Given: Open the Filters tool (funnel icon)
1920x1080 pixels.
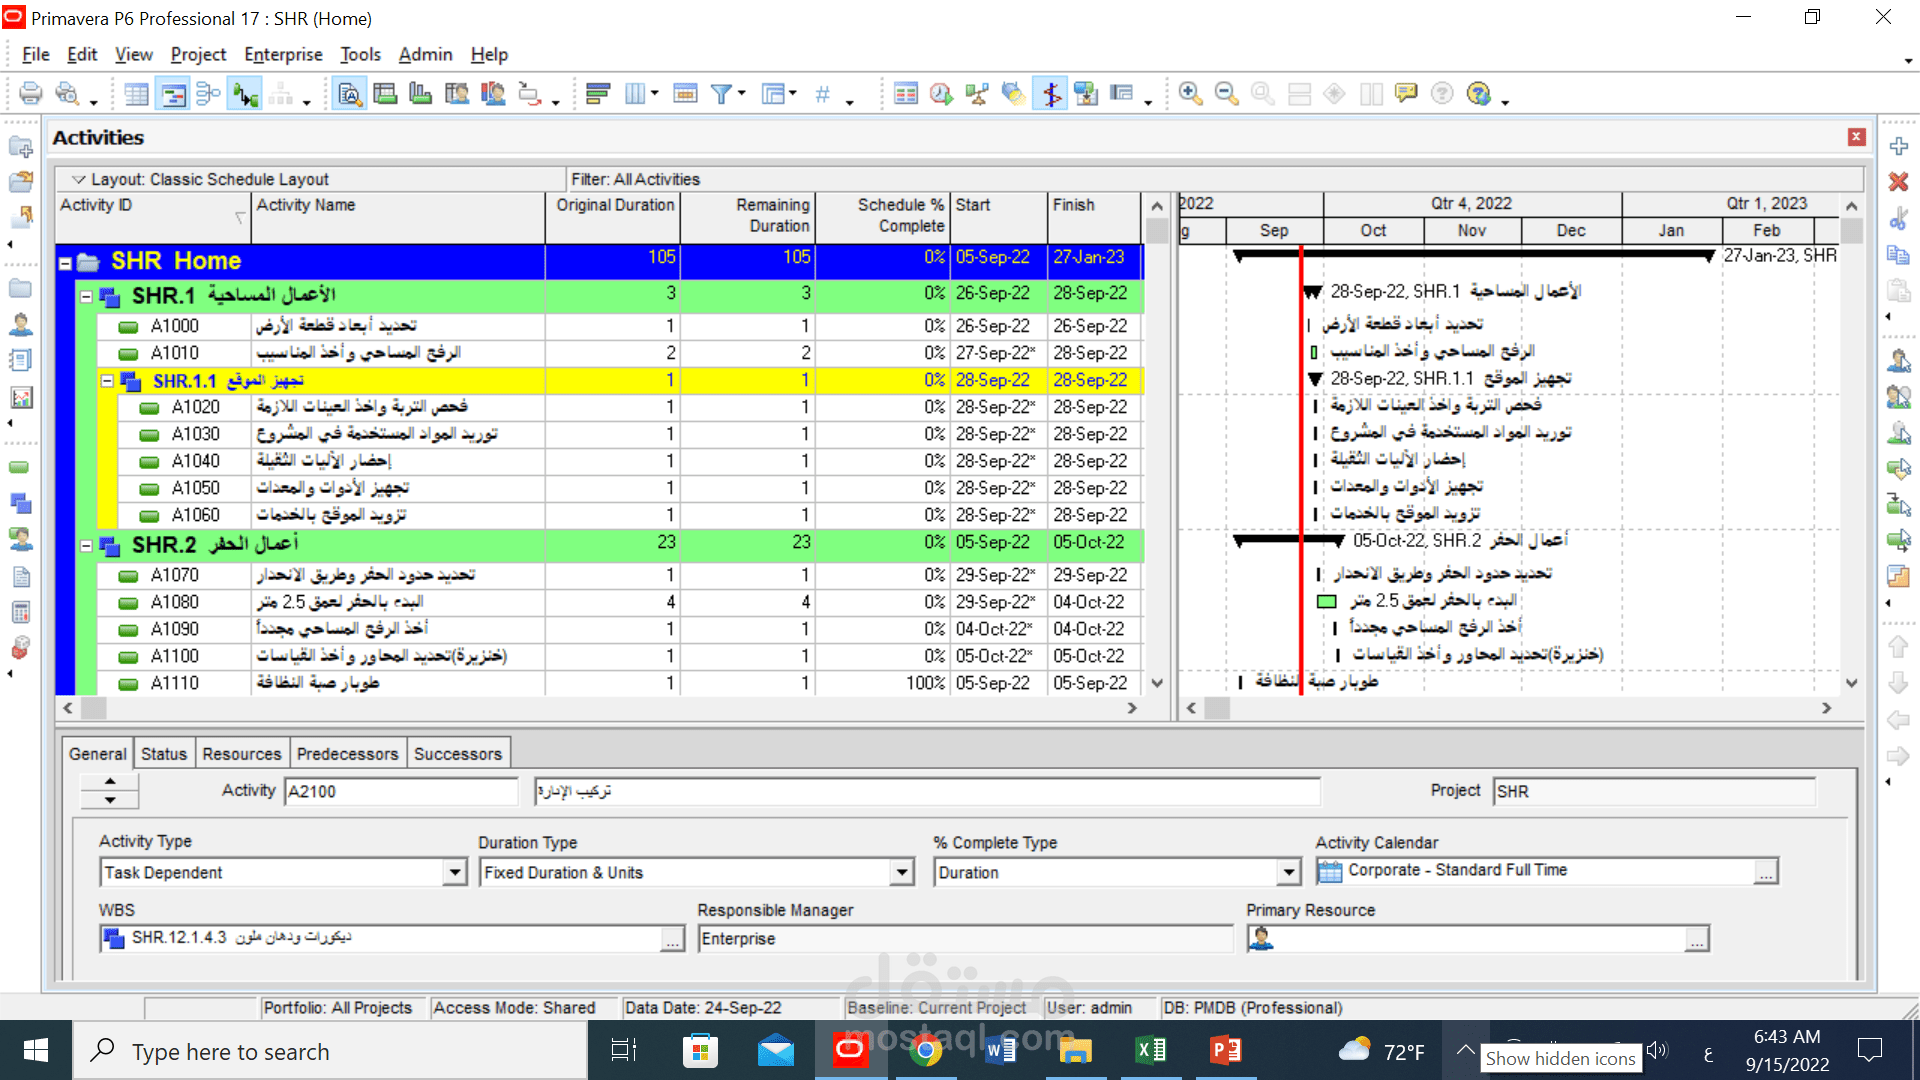Looking at the screenshot, I should pyautogui.click(x=722, y=93).
